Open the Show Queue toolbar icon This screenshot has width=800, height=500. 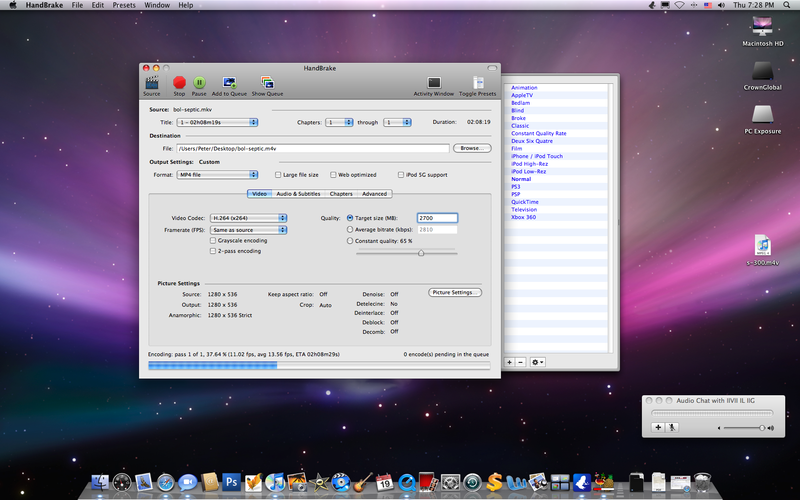pos(266,83)
